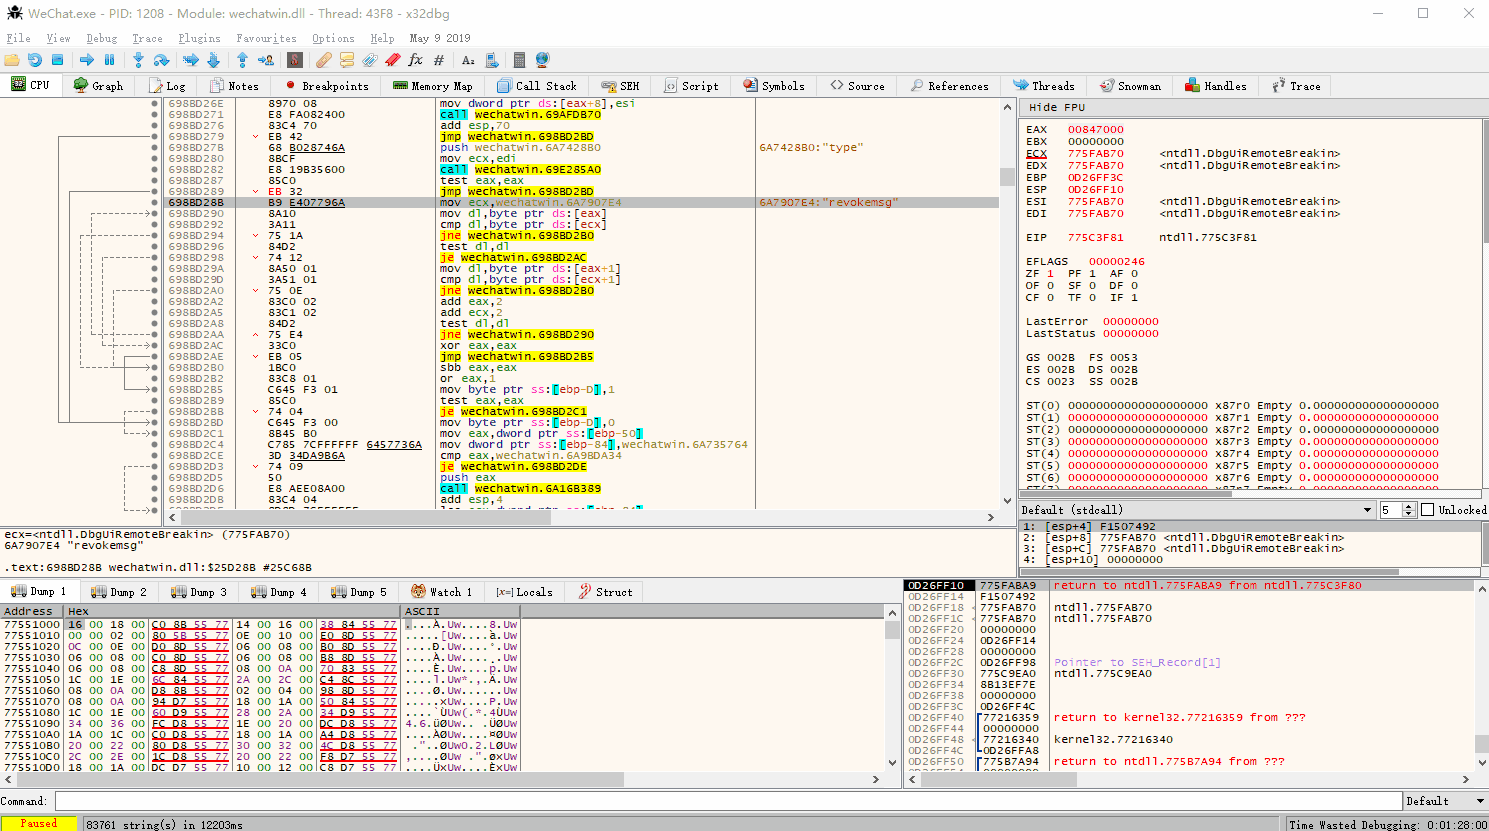
Task: Click the Open file folder icon
Action: pos(12,60)
